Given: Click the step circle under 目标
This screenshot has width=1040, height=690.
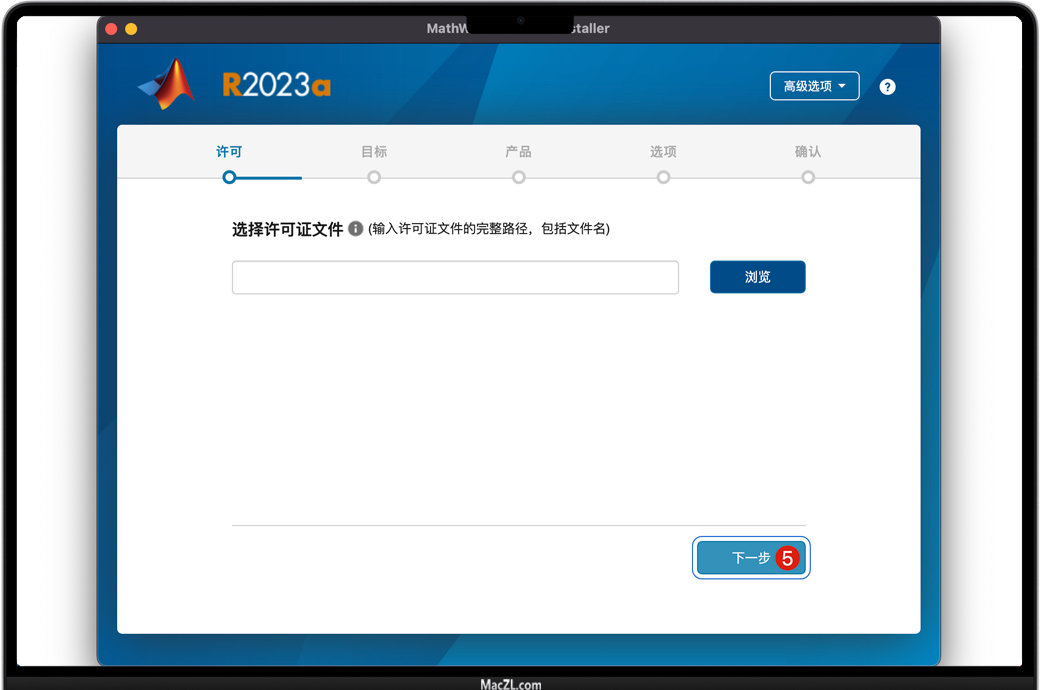Looking at the screenshot, I should (374, 177).
